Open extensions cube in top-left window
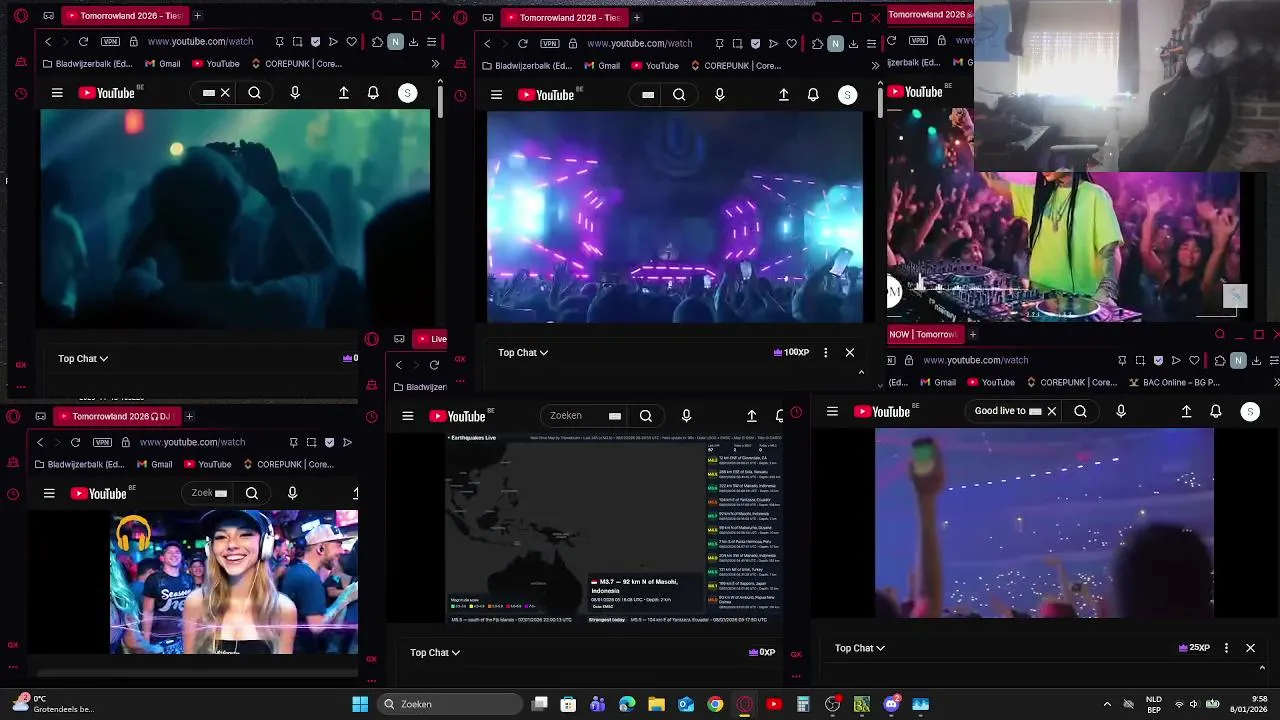Screen dimensions: 1280x720 [x=377, y=42]
